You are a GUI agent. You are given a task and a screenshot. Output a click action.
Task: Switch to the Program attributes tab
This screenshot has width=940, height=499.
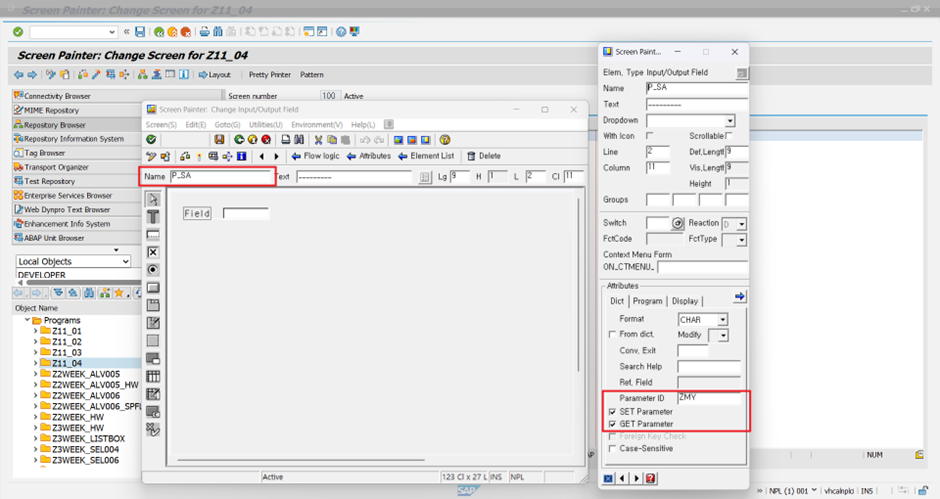(x=647, y=301)
